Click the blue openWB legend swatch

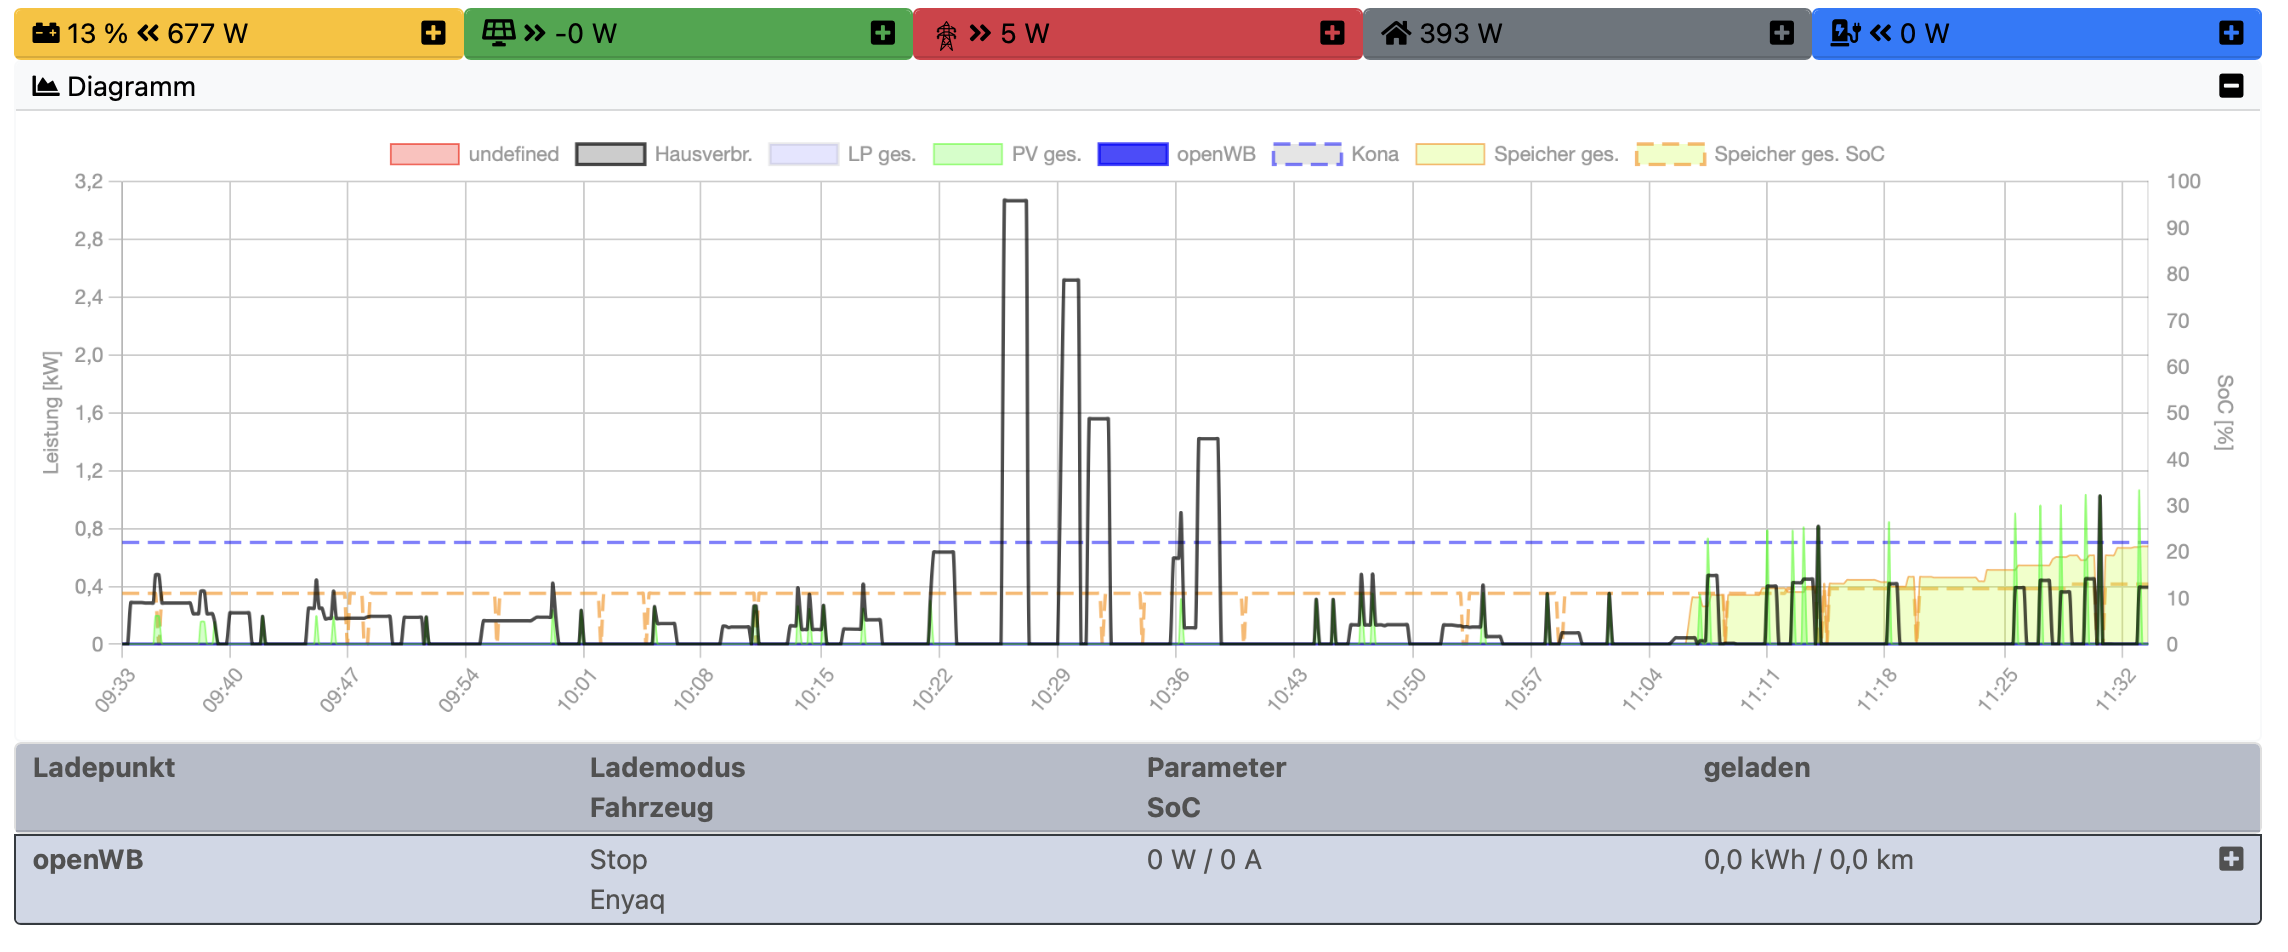click(x=1132, y=154)
